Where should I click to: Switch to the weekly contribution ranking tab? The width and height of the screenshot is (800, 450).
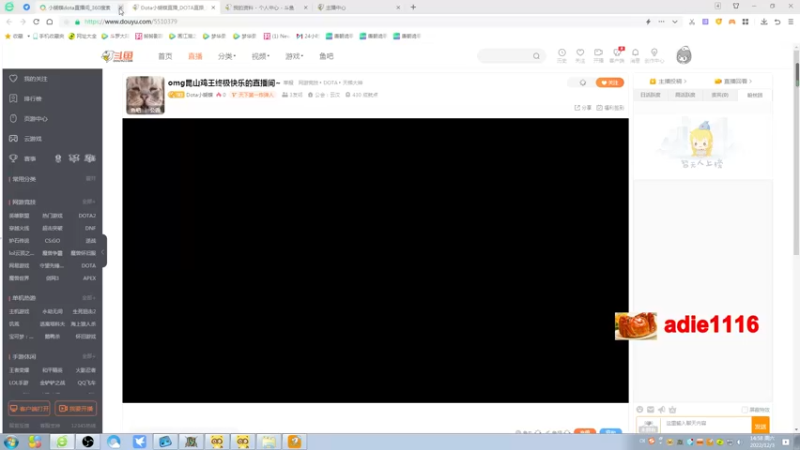click(685, 95)
